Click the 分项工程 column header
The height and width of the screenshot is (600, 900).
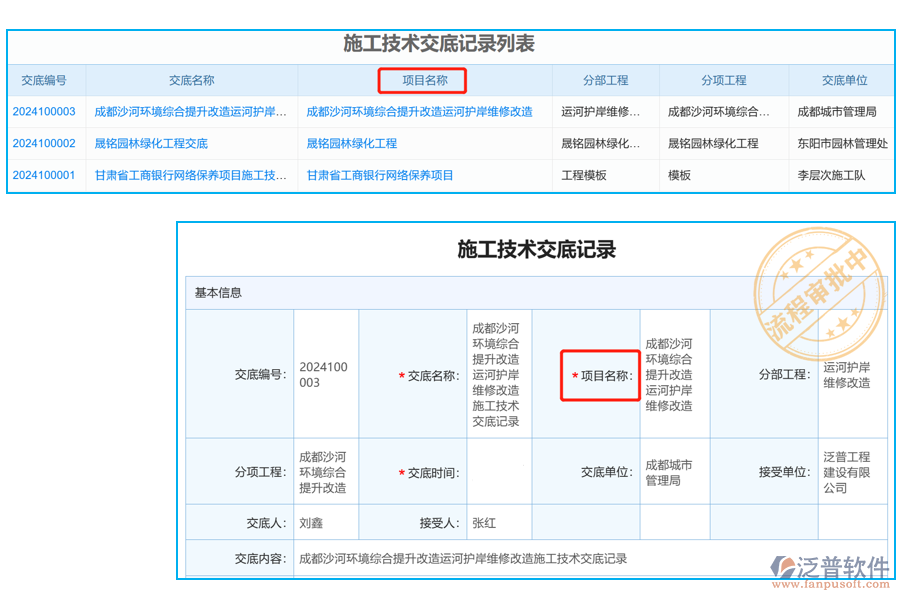pyautogui.click(x=723, y=80)
